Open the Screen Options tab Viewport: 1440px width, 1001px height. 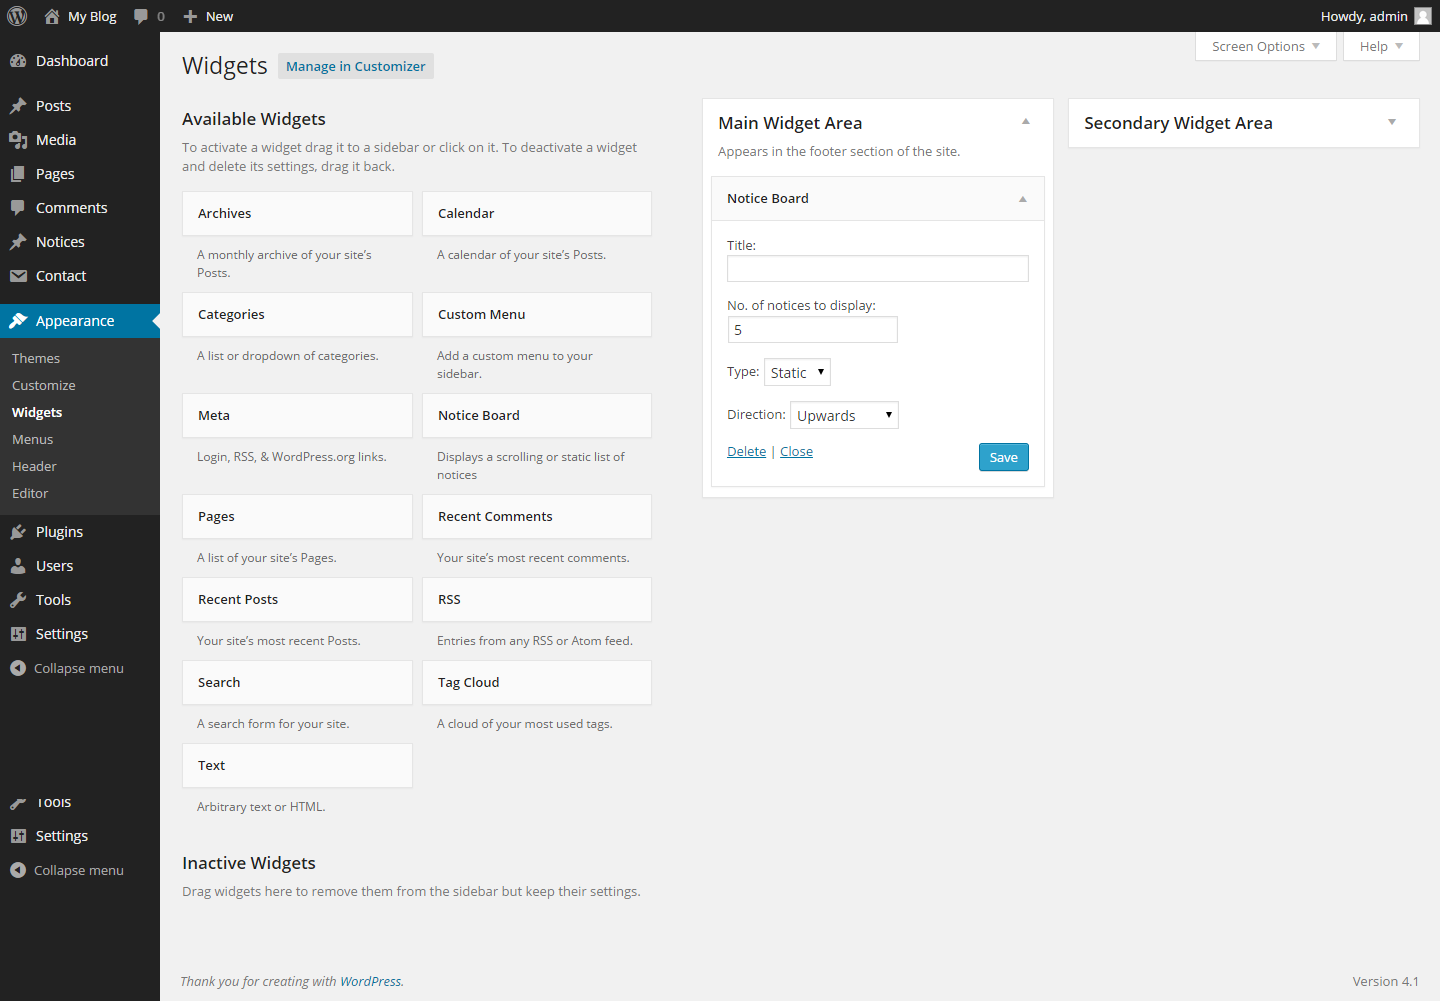[x=1265, y=46]
